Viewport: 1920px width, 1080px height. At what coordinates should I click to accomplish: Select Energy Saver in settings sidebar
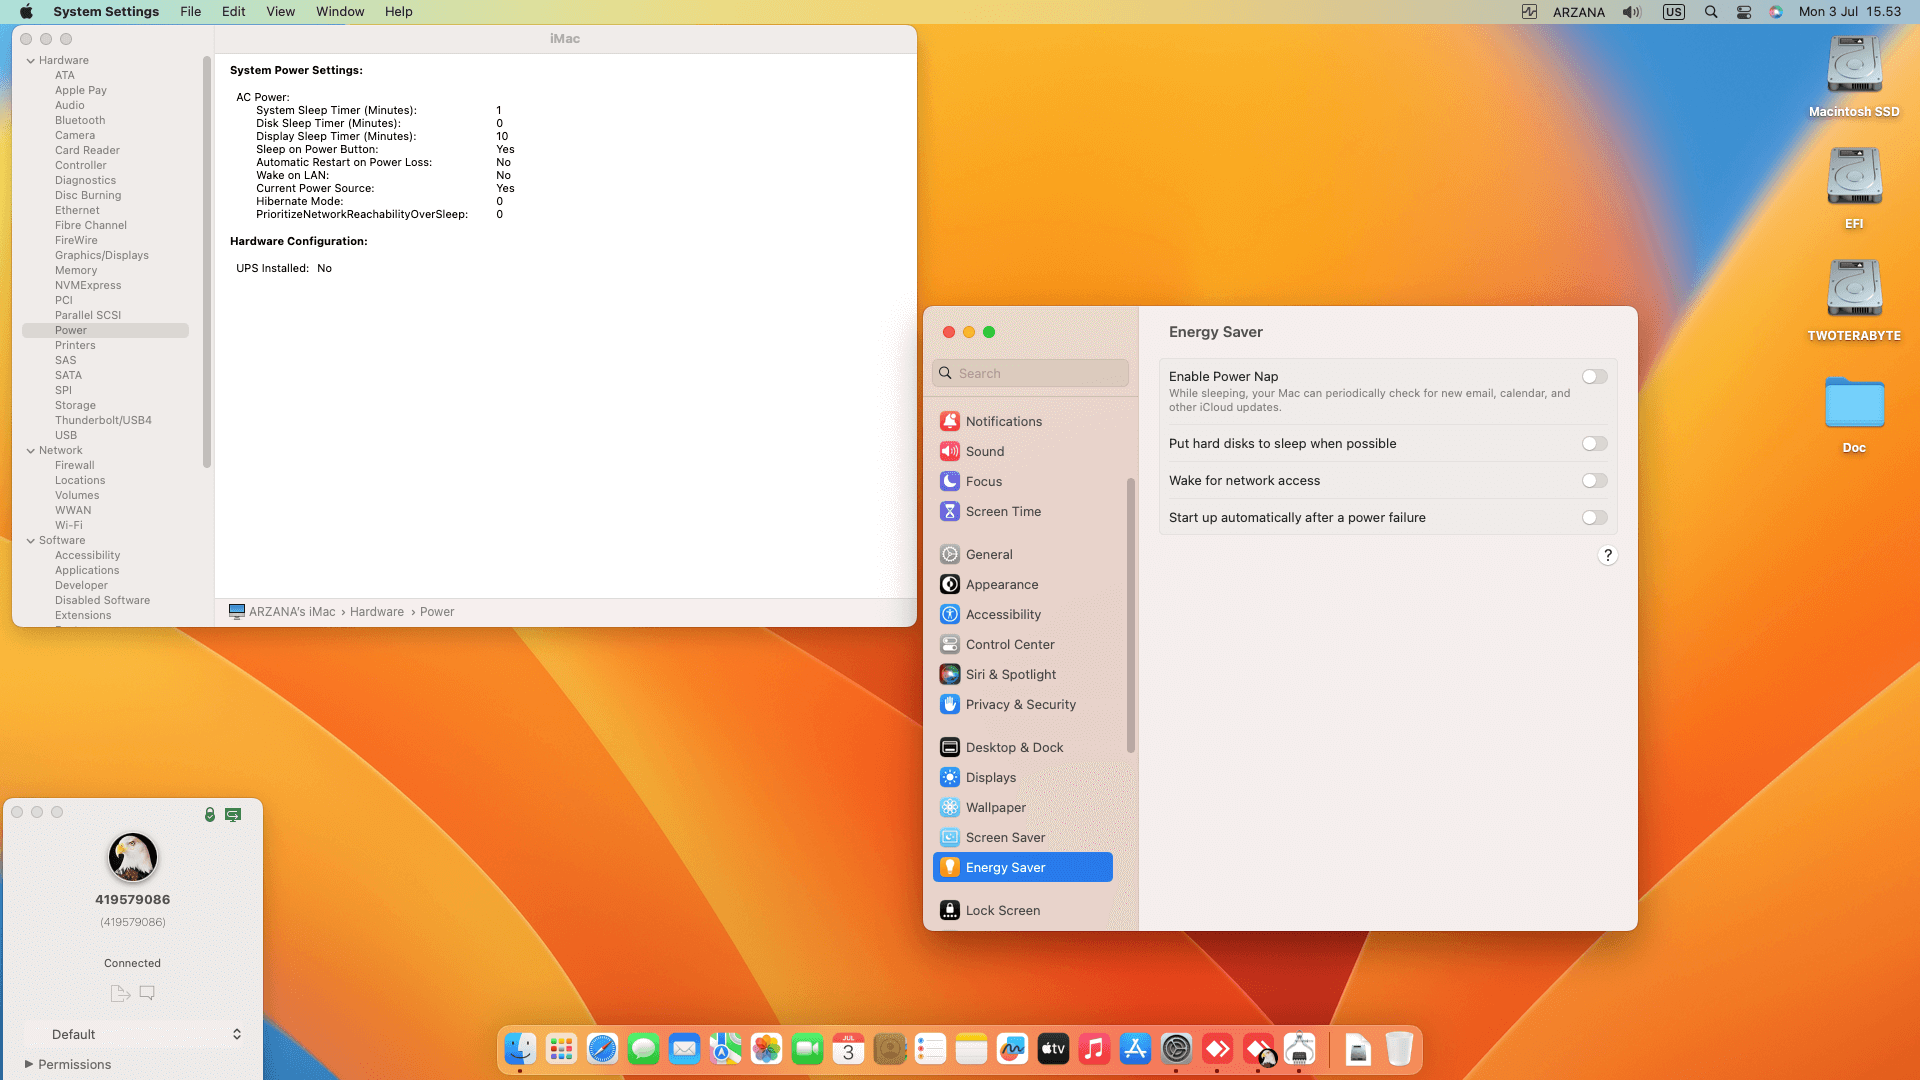1022,867
